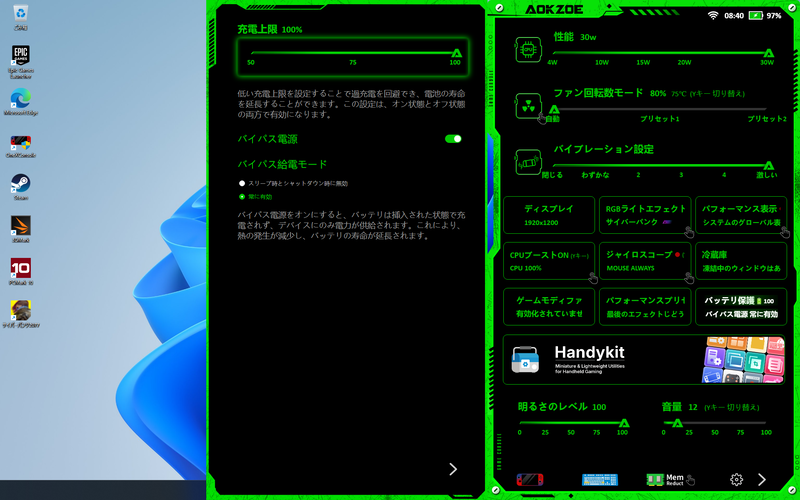The width and height of the screenshot is (800, 500).
Task: Select the Epic Games Launcher desktop shortcut
Action: click(x=20, y=61)
